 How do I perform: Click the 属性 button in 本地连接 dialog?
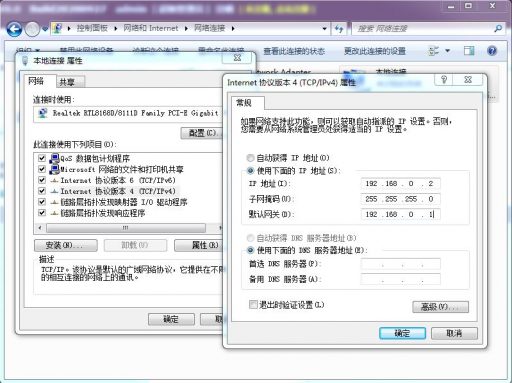pyautogui.click(x=198, y=246)
